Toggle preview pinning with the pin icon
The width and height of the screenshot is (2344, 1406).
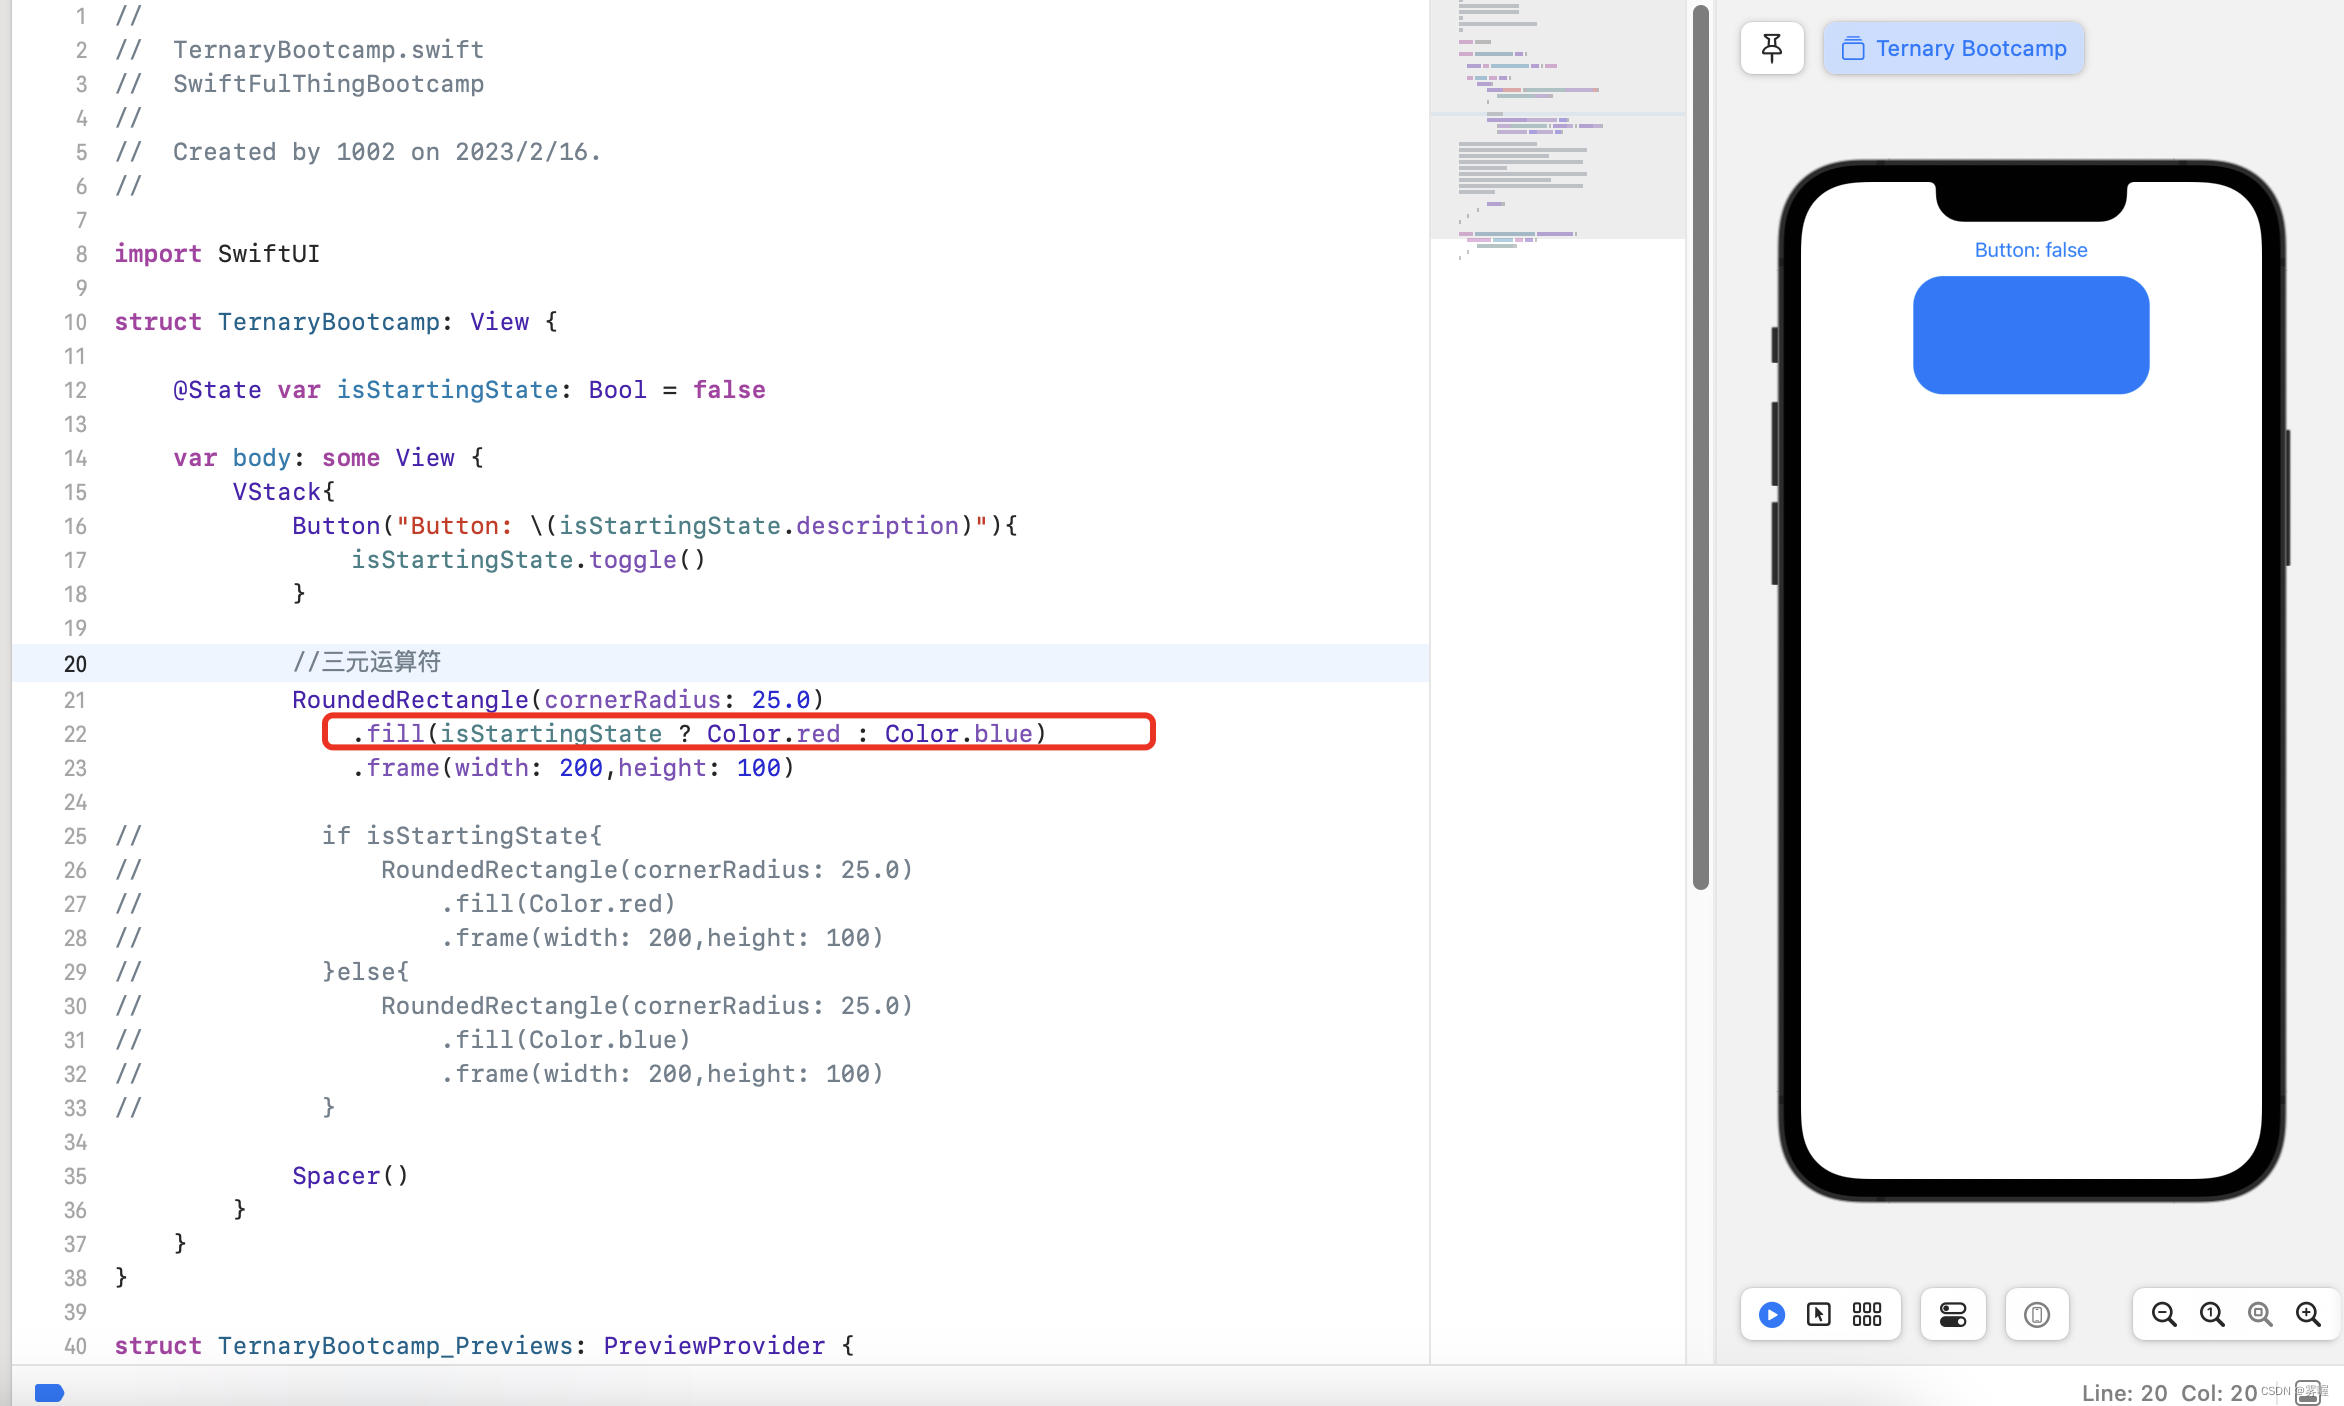(x=1771, y=48)
